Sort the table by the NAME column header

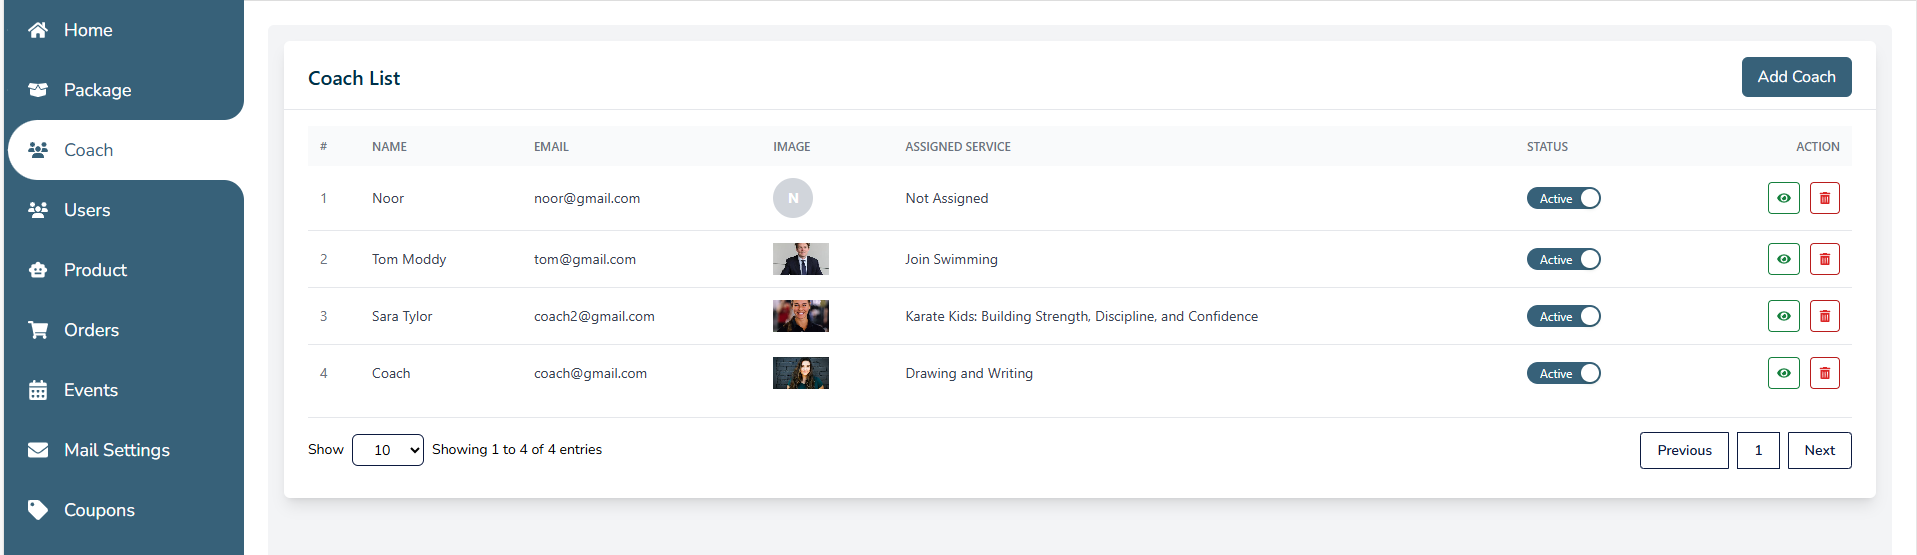click(389, 146)
